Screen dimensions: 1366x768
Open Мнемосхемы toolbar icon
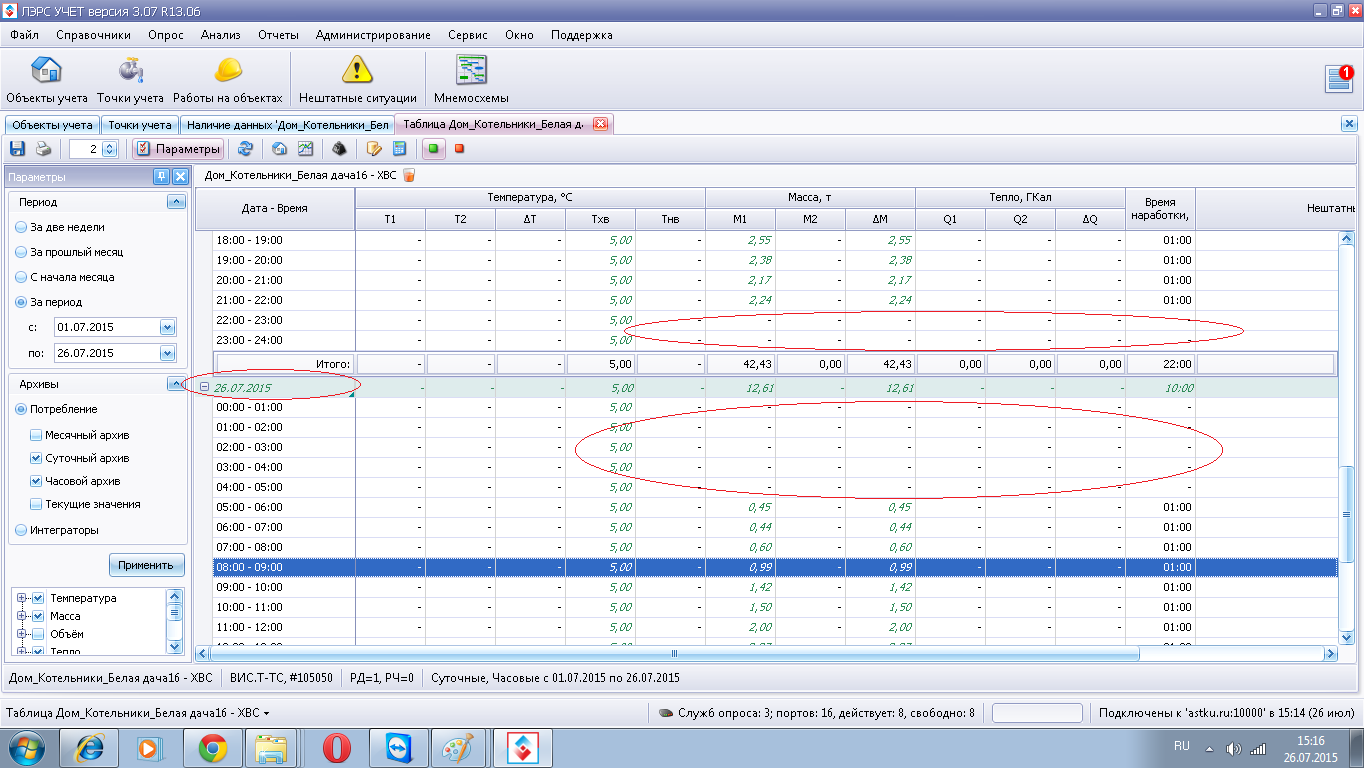(471, 80)
